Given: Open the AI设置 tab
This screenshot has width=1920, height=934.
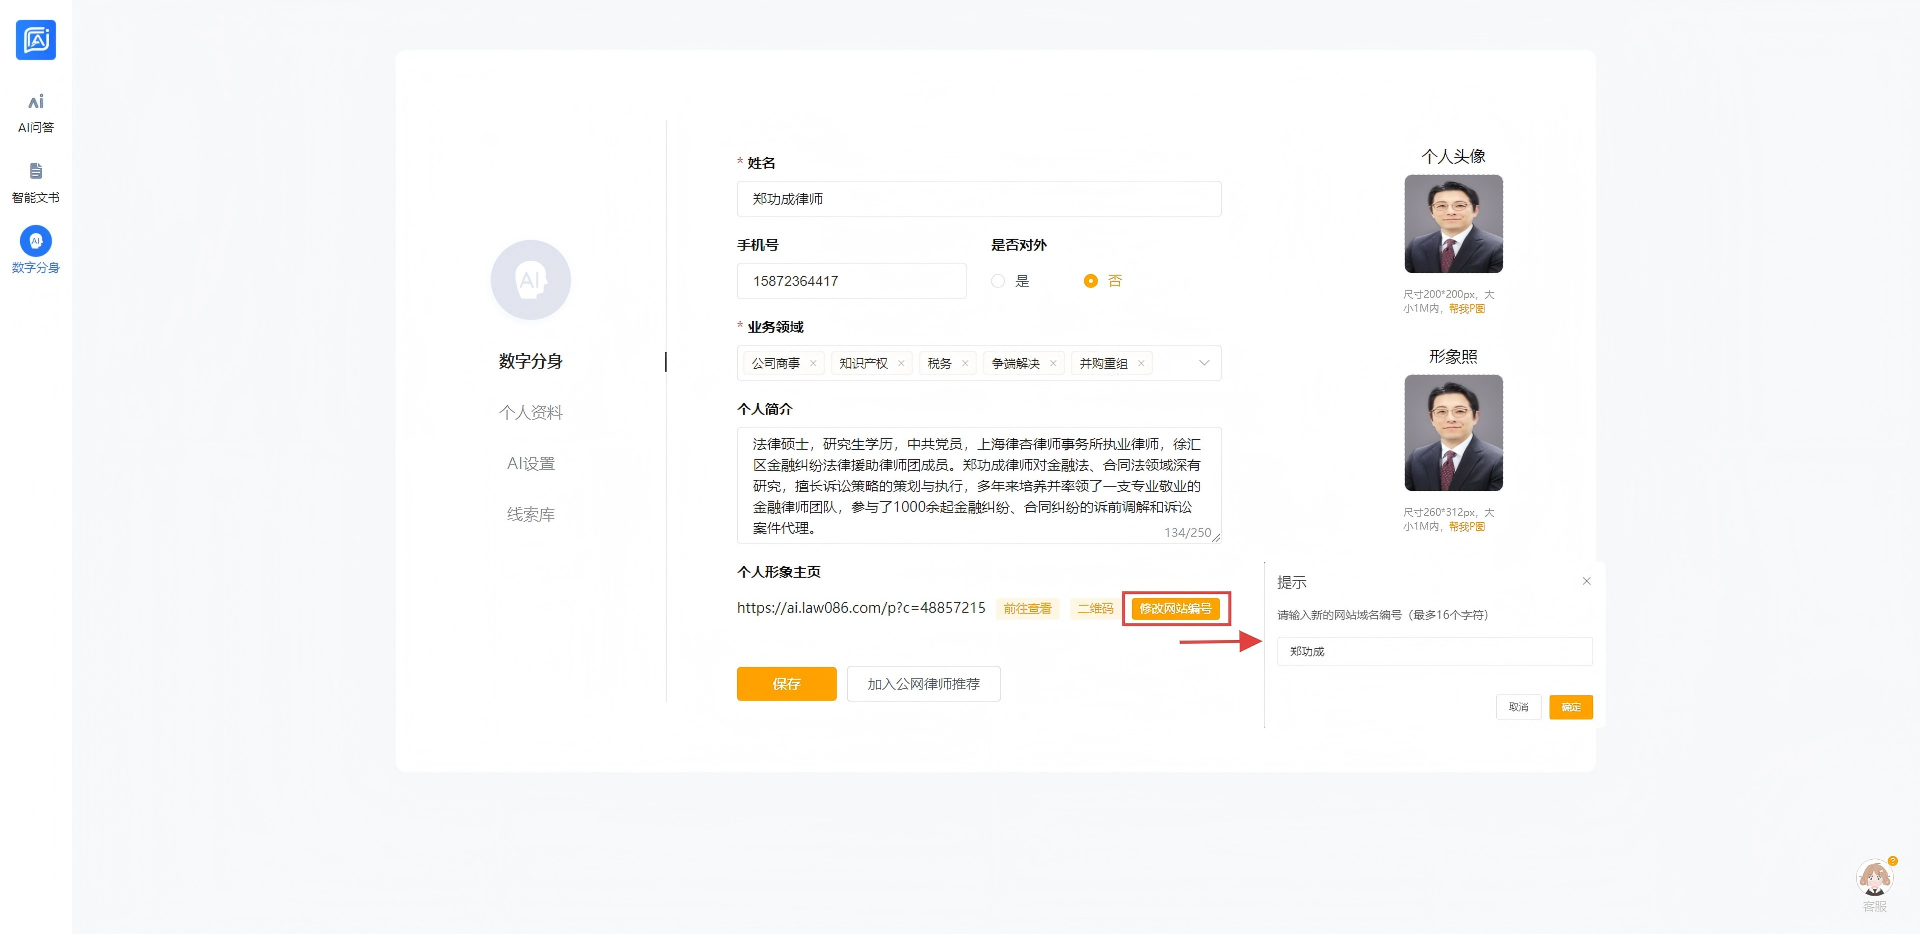Looking at the screenshot, I should [530, 464].
